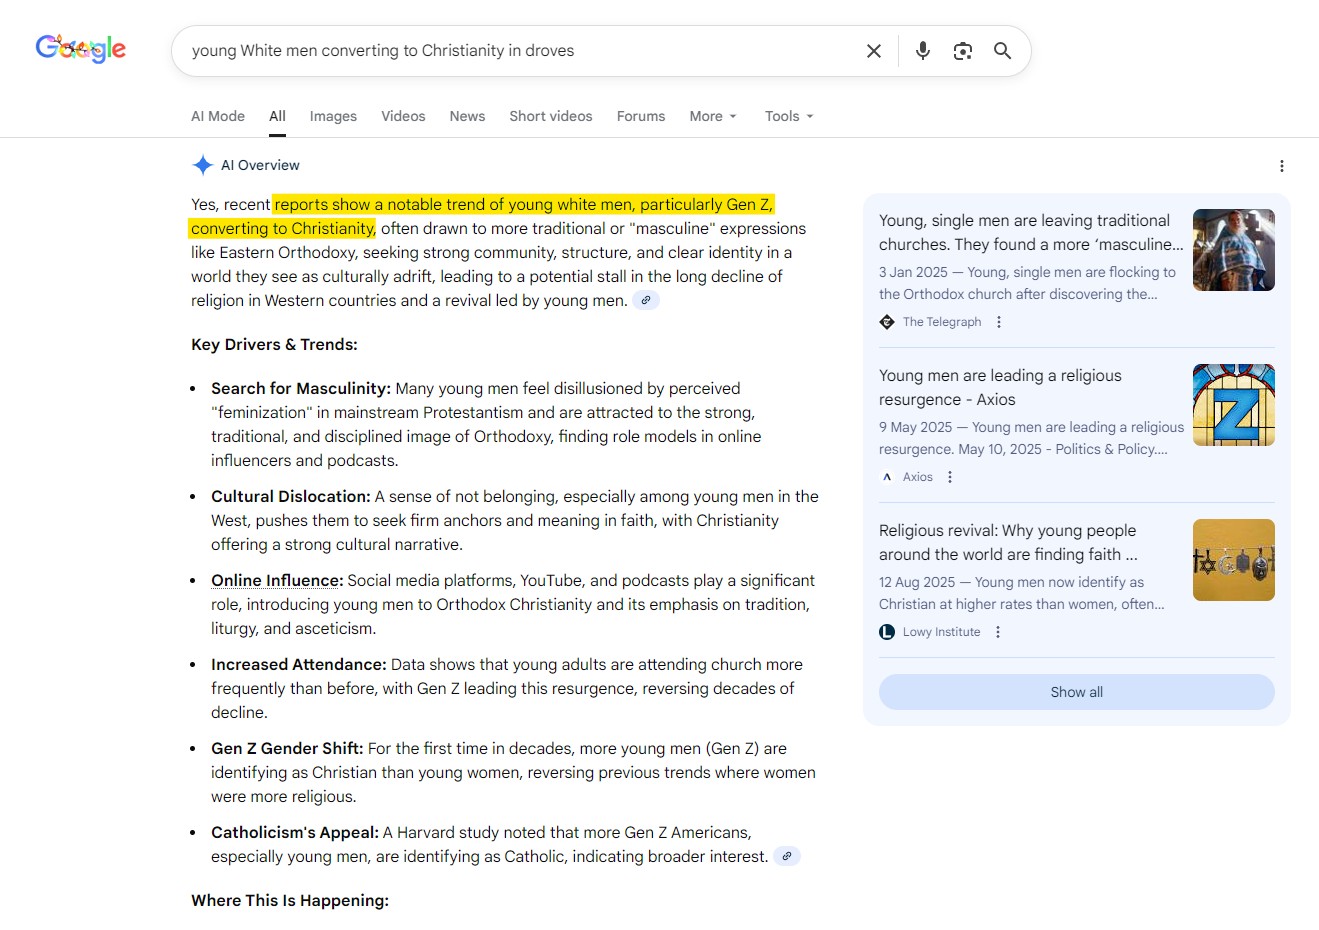Screen dimensions: 1319x930
Task: Open The Telegraph result's three-dot menu
Action: [999, 322]
